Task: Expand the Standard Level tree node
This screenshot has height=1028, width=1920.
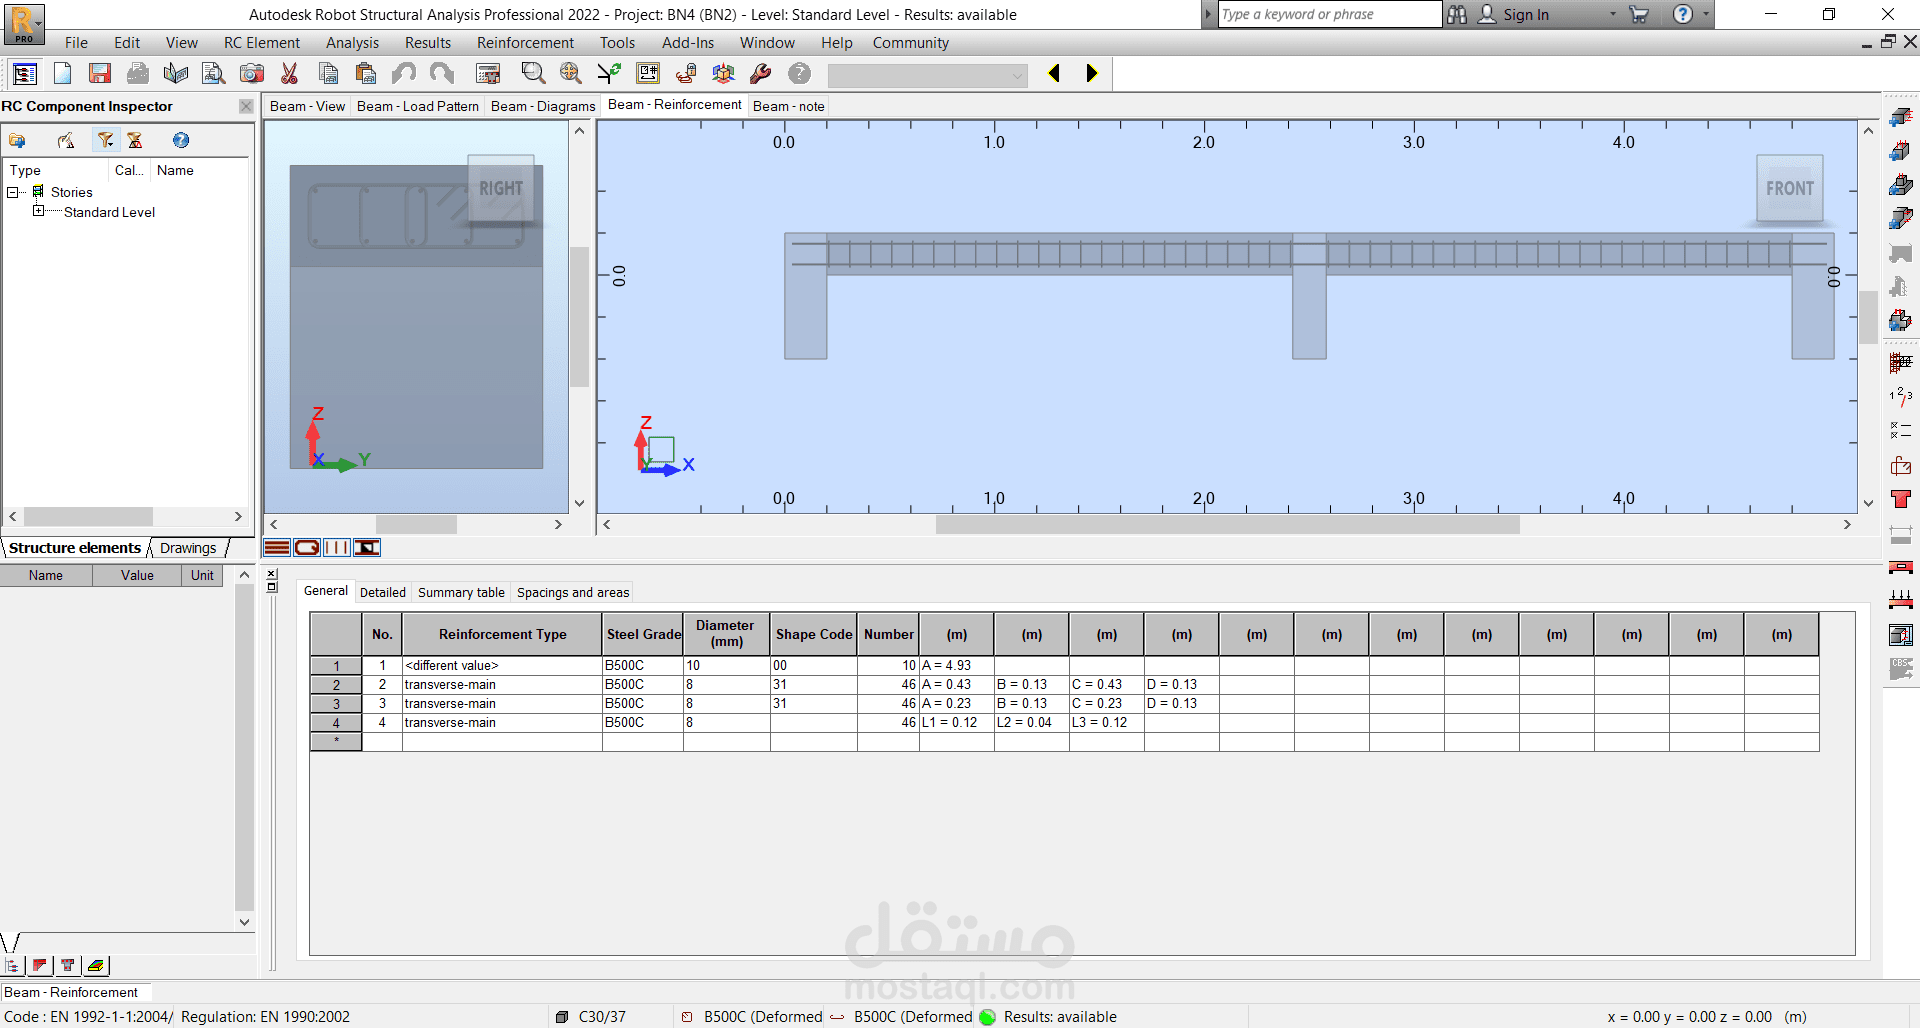Action: pyautogui.click(x=39, y=211)
